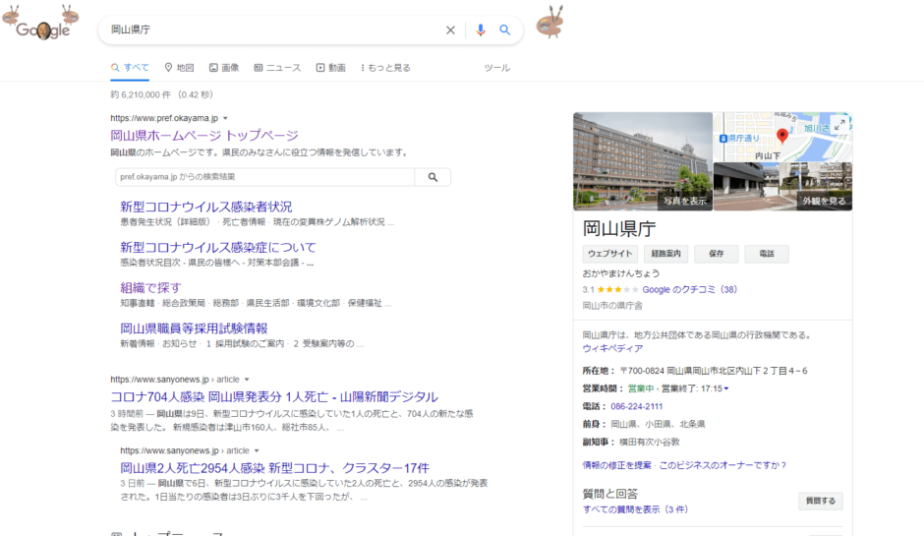Click 岡山市の県庁舎 category text

613,306
